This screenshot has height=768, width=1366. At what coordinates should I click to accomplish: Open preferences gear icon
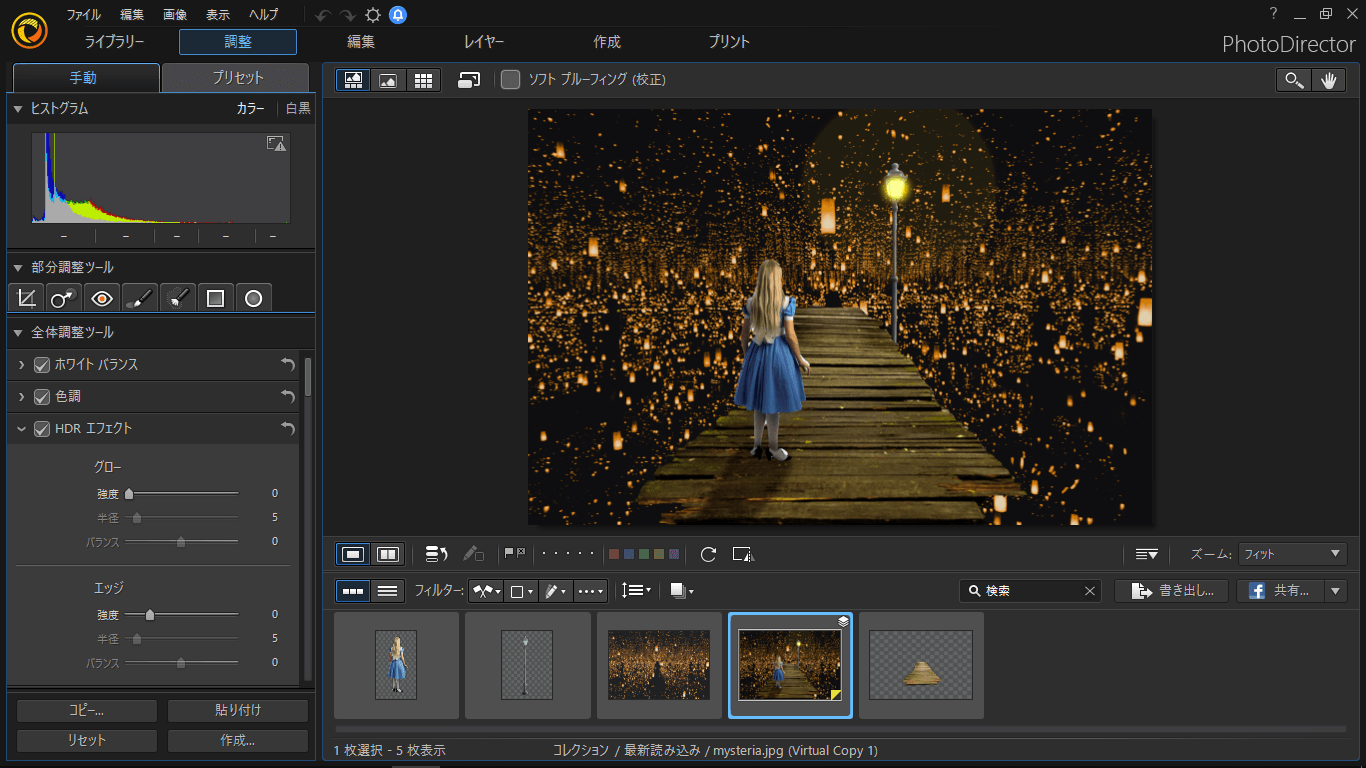[373, 15]
